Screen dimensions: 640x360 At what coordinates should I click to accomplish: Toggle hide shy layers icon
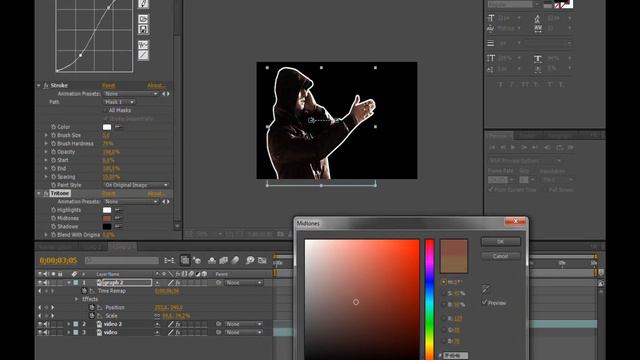tap(212, 260)
